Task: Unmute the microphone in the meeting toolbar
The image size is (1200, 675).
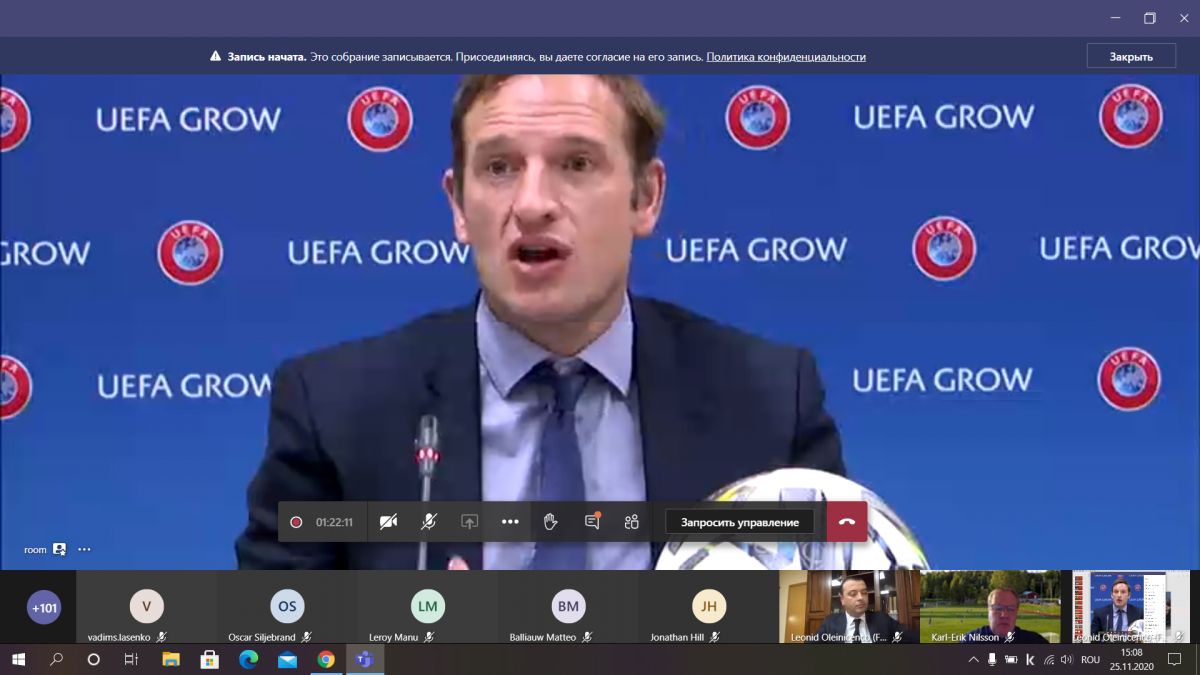Action: click(428, 522)
